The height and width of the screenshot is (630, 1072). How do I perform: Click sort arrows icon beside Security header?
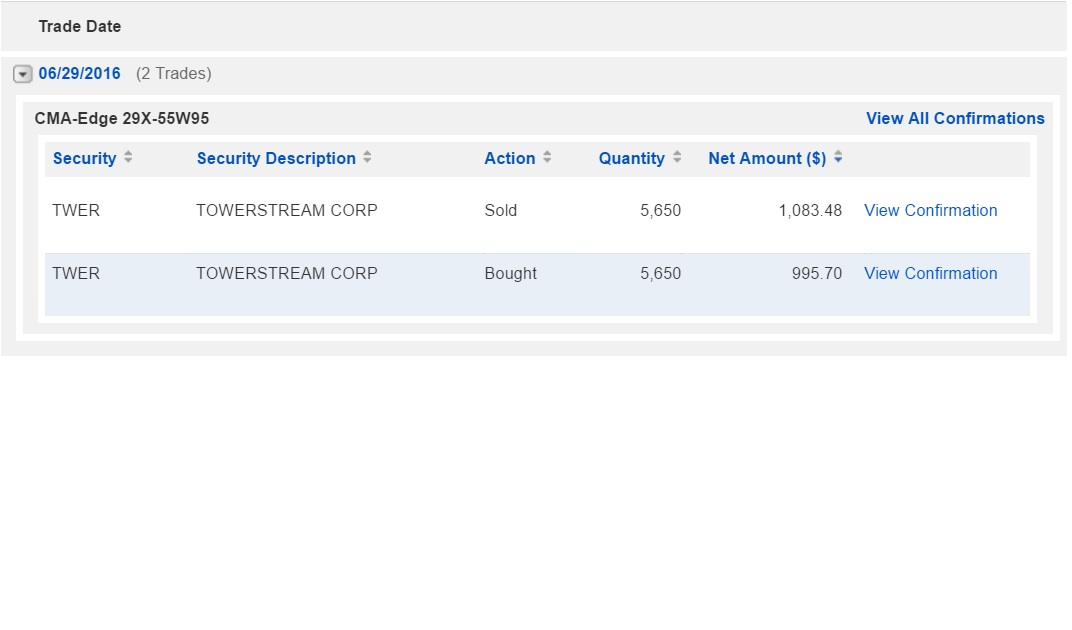(128, 158)
